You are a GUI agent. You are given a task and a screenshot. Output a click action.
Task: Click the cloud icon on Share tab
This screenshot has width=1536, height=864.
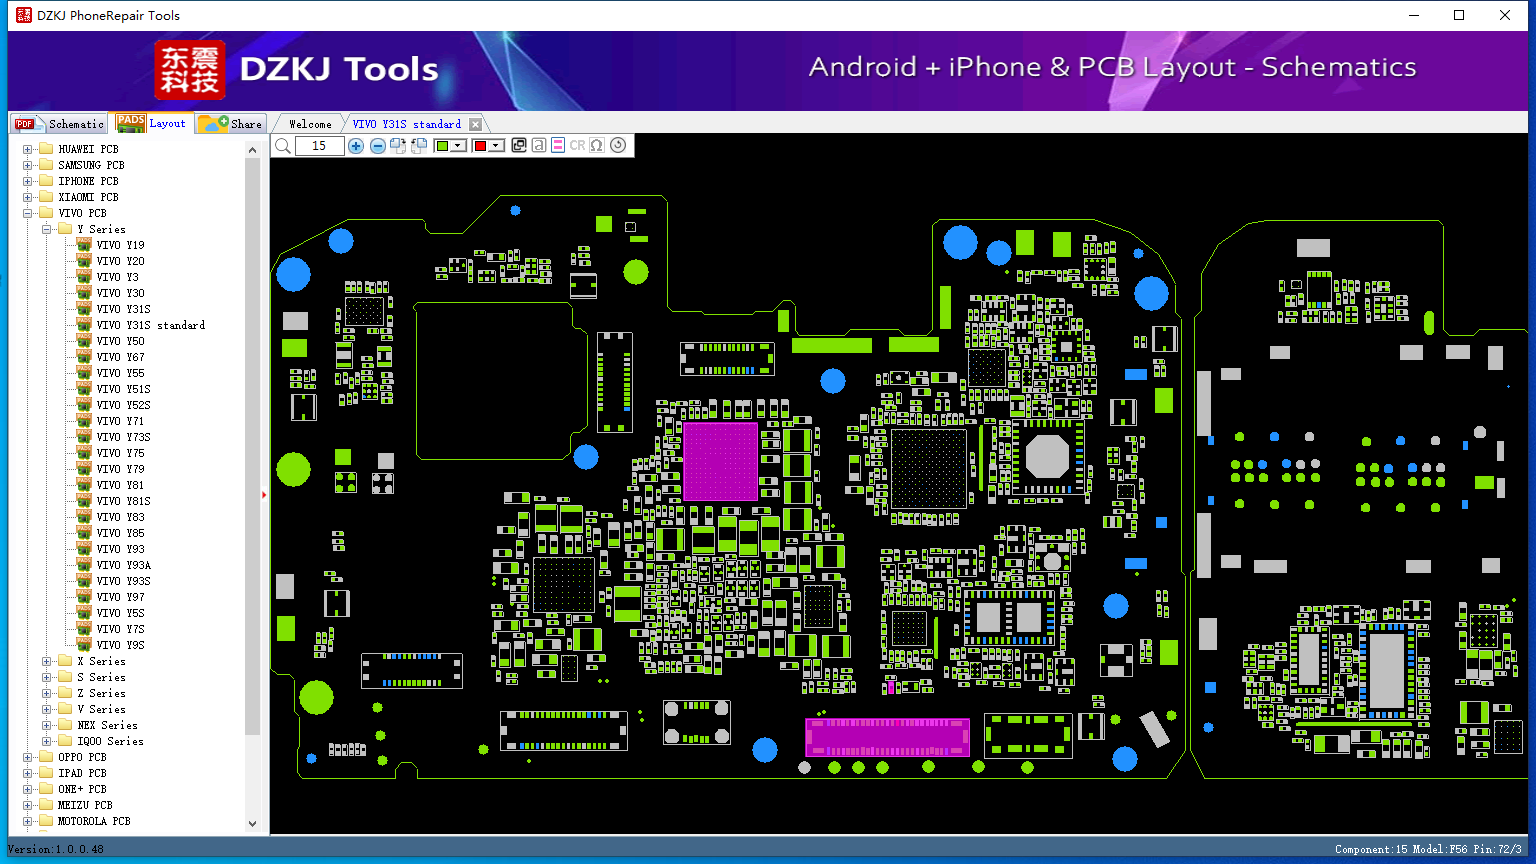pos(213,123)
